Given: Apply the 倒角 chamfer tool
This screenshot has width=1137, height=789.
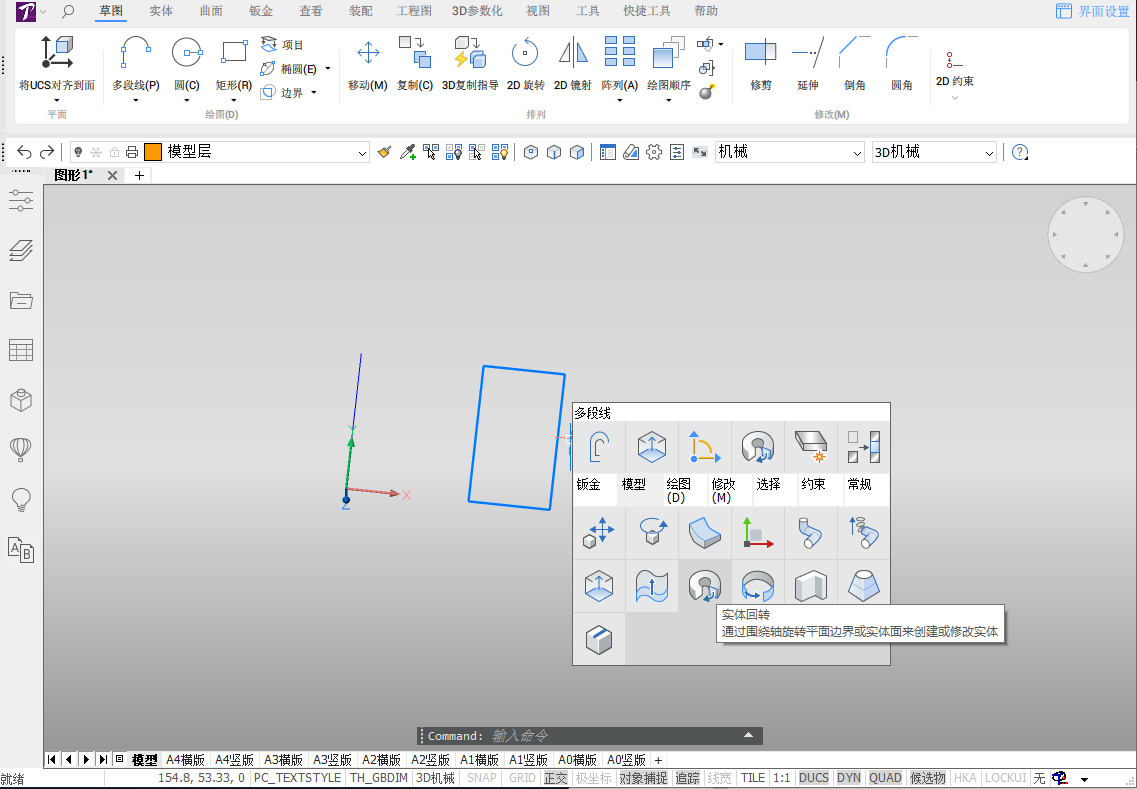Looking at the screenshot, I should [855, 53].
